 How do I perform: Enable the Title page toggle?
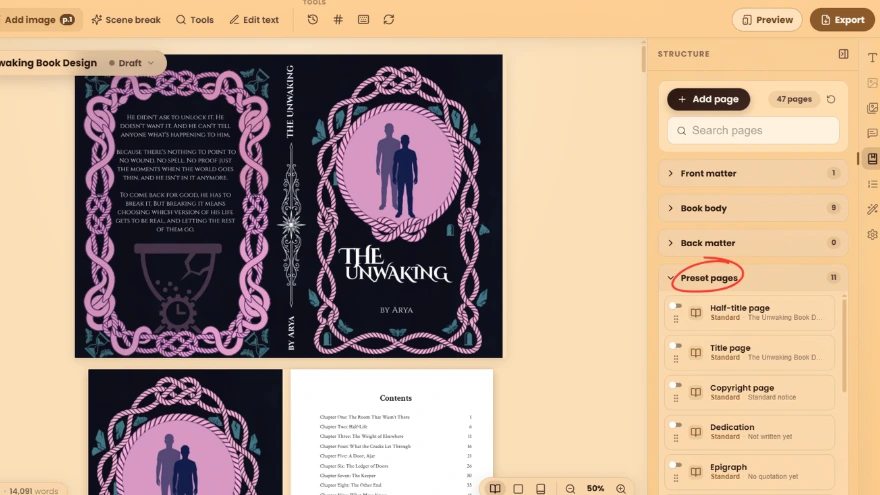coord(675,346)
